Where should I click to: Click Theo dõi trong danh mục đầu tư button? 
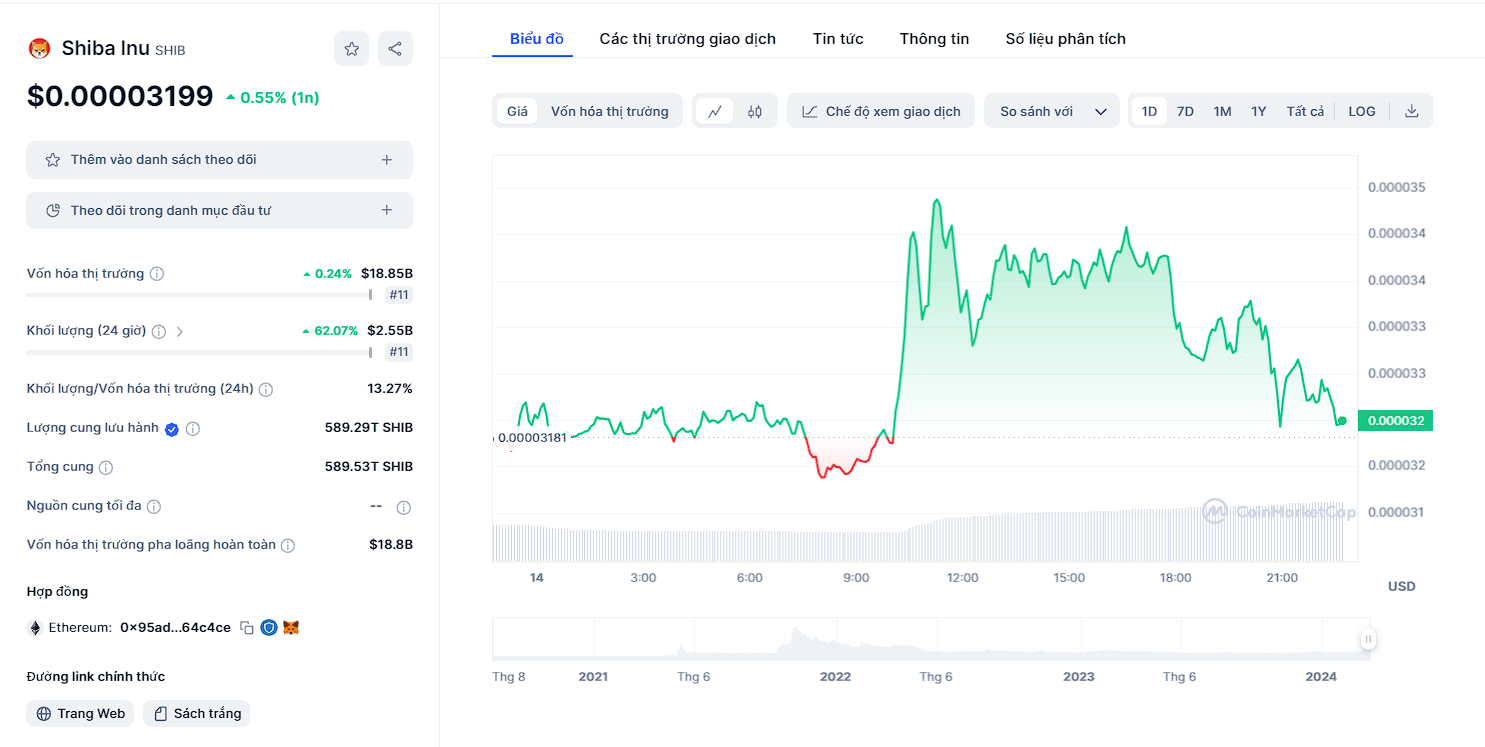(x=219, y=210)
